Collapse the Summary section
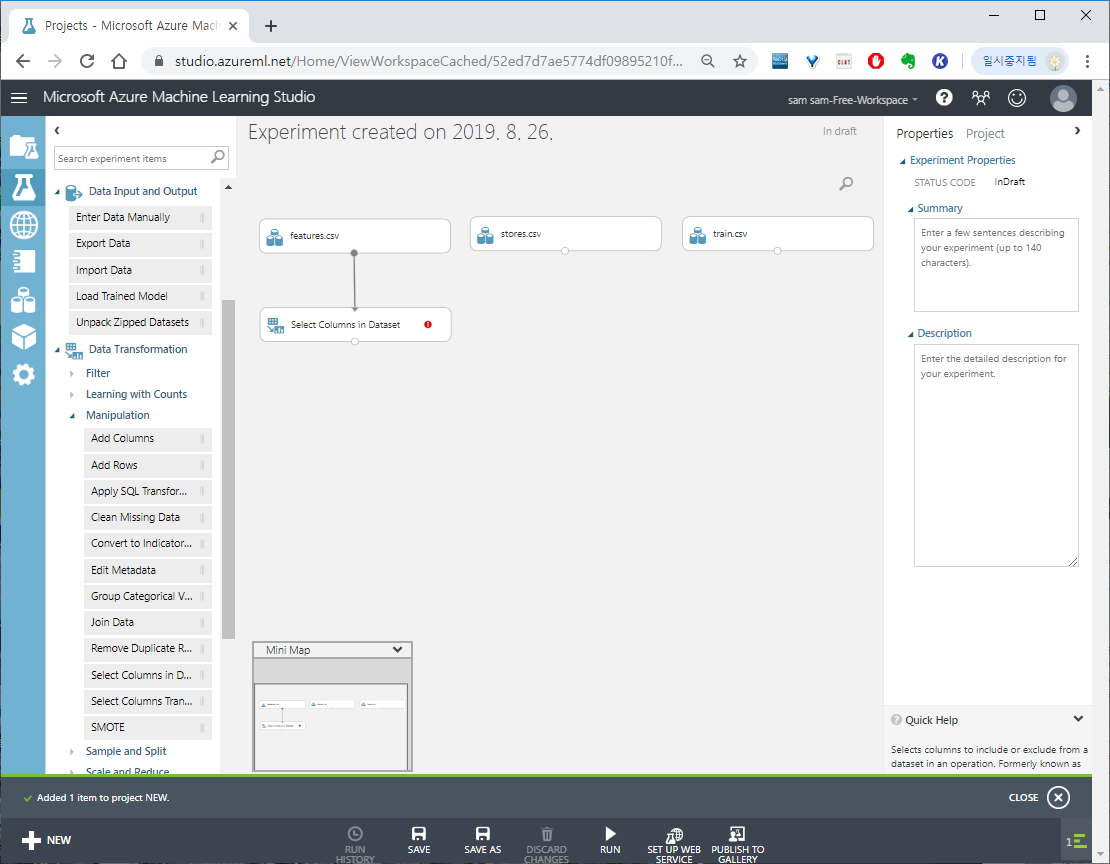The image size is (1110, 864). coord(910,209)
